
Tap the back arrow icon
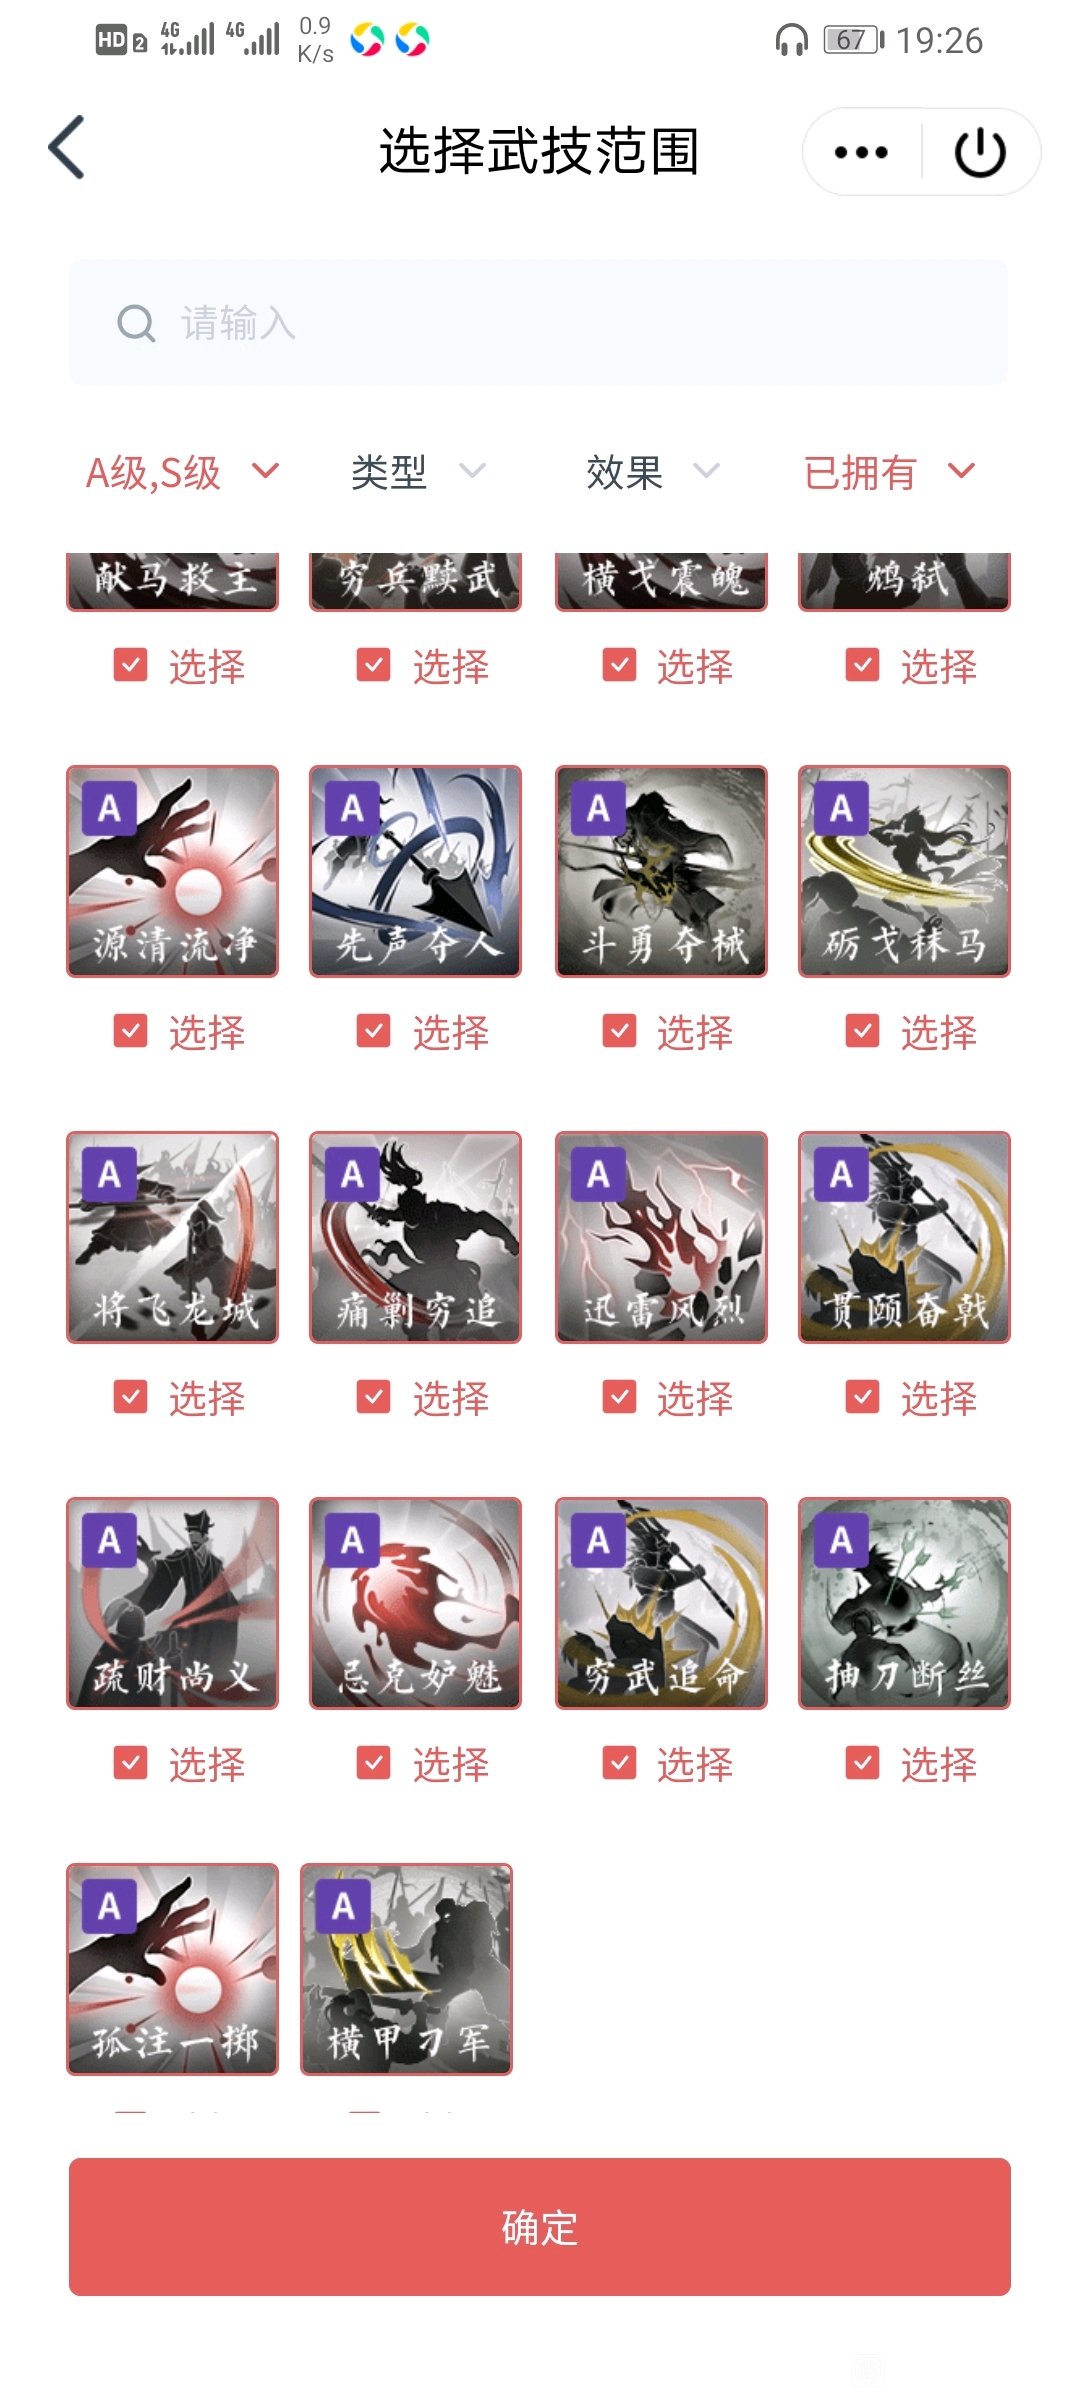point(67,148)
